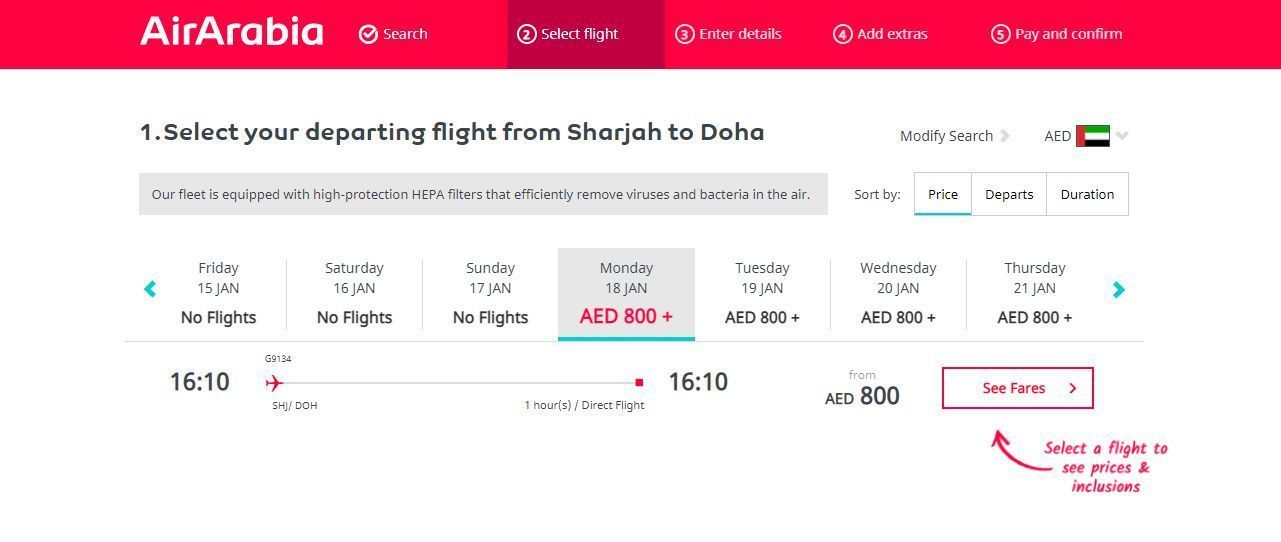The image size is (1281, 542).
Task: Expand fares with See Fares chevron
Action: coord(1073,388)
